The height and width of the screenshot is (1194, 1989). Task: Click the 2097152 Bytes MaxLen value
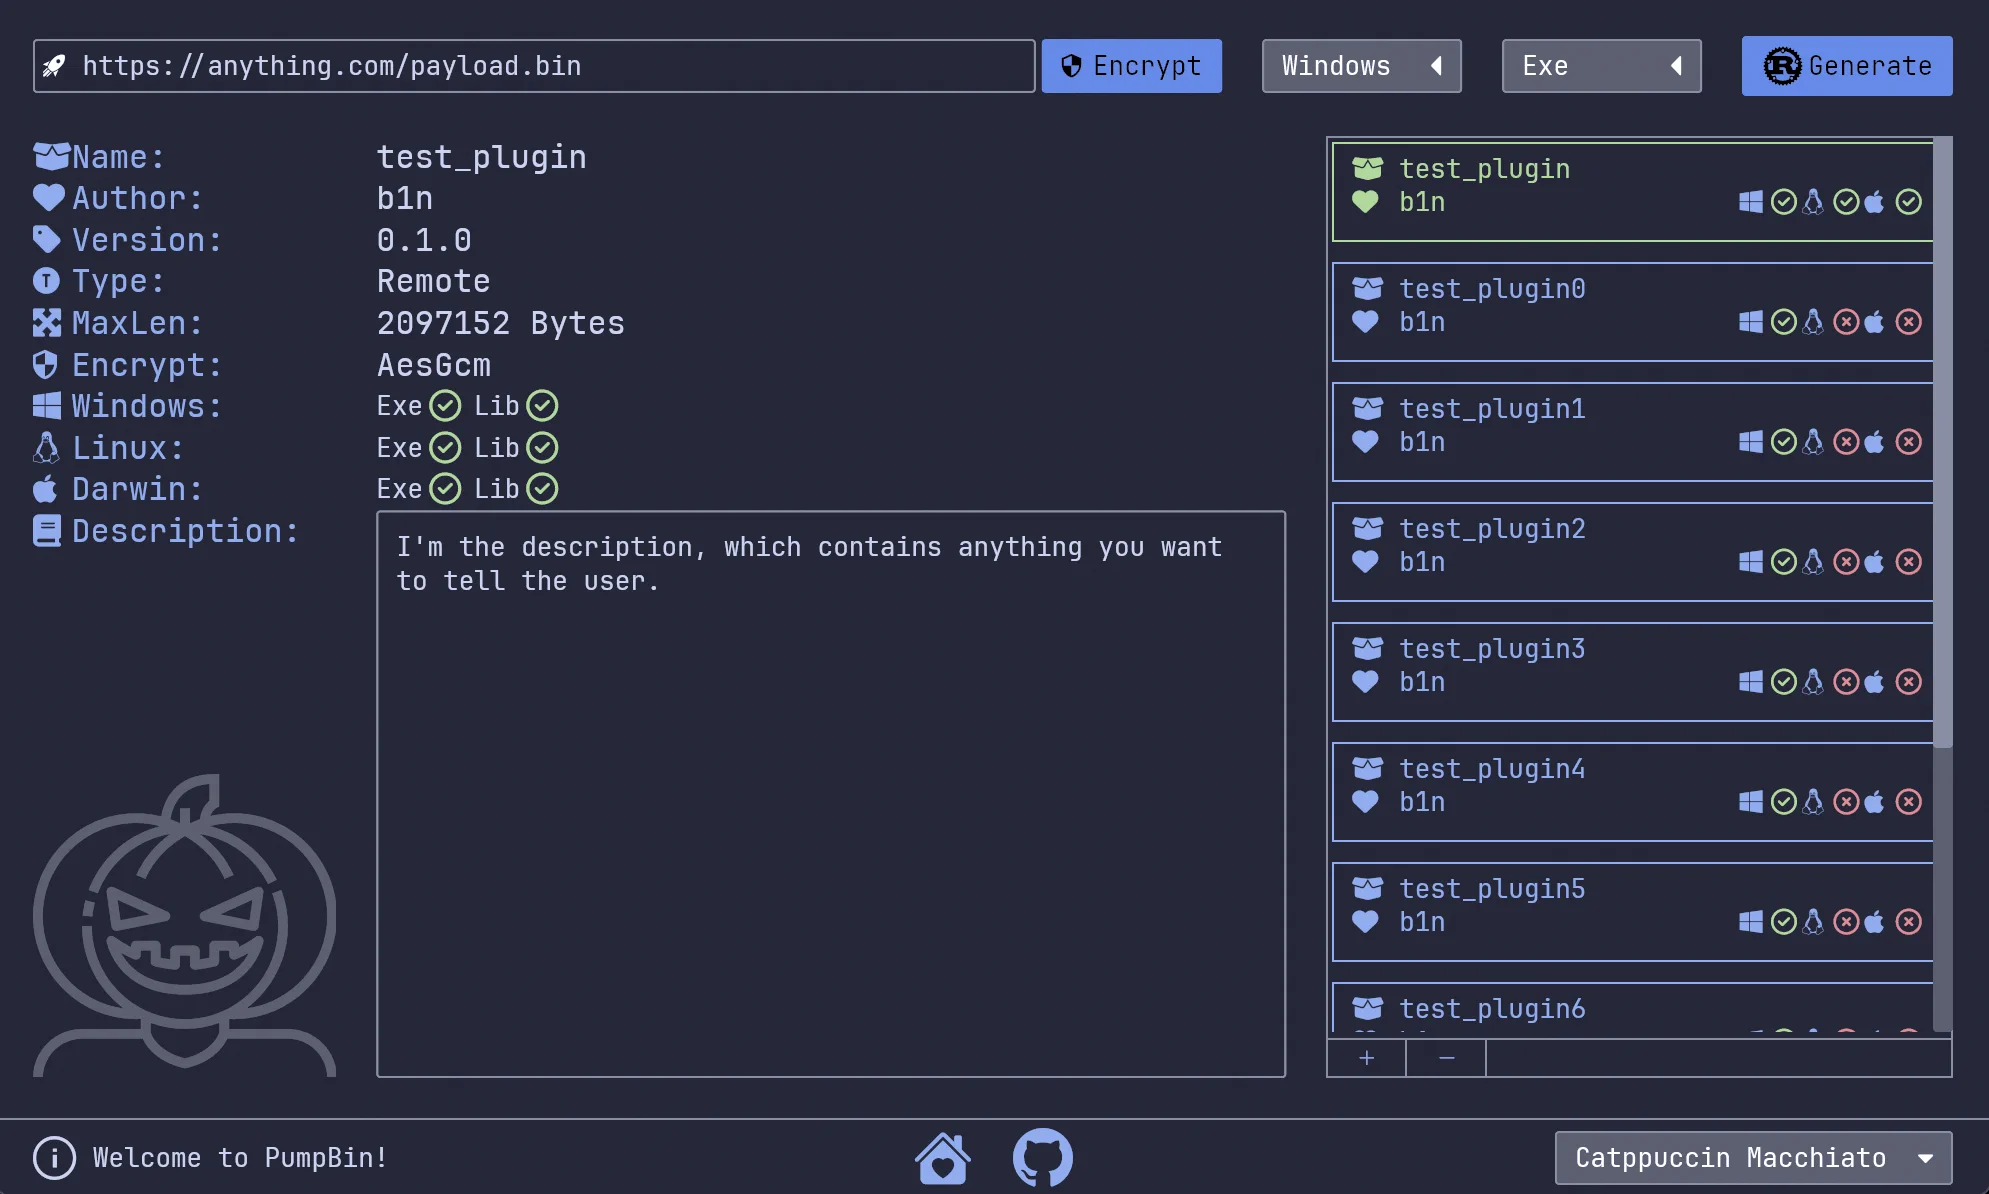point(501,323)
